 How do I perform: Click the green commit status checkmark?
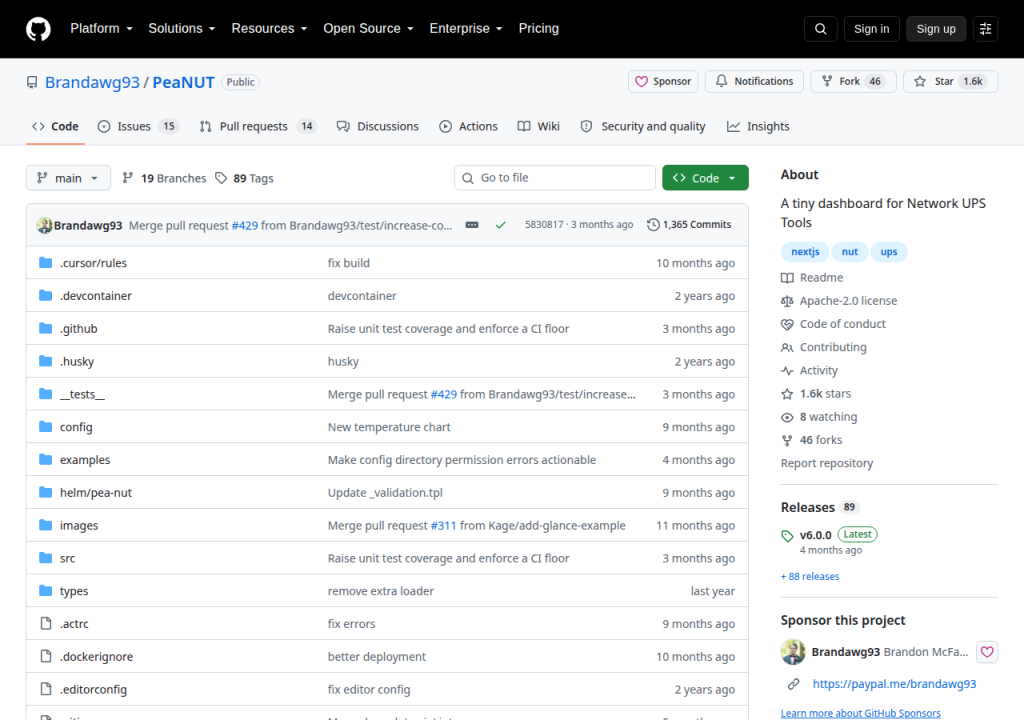[x=500, y=225]
